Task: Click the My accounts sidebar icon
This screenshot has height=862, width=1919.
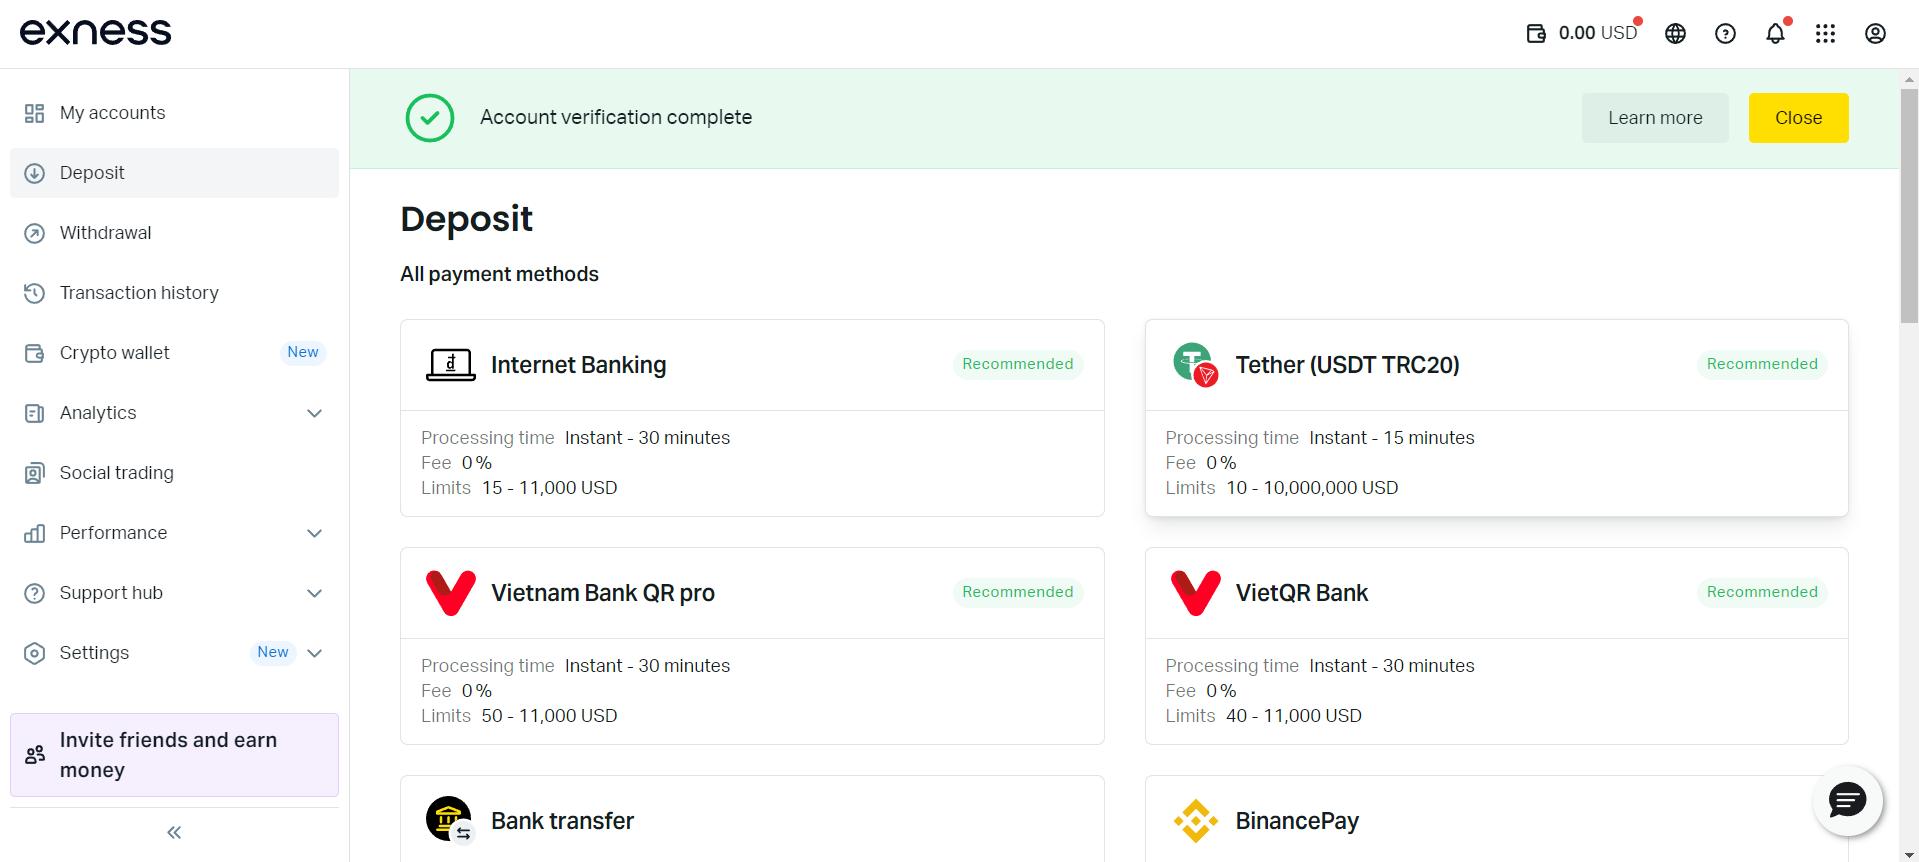Action: pos(34,113)
